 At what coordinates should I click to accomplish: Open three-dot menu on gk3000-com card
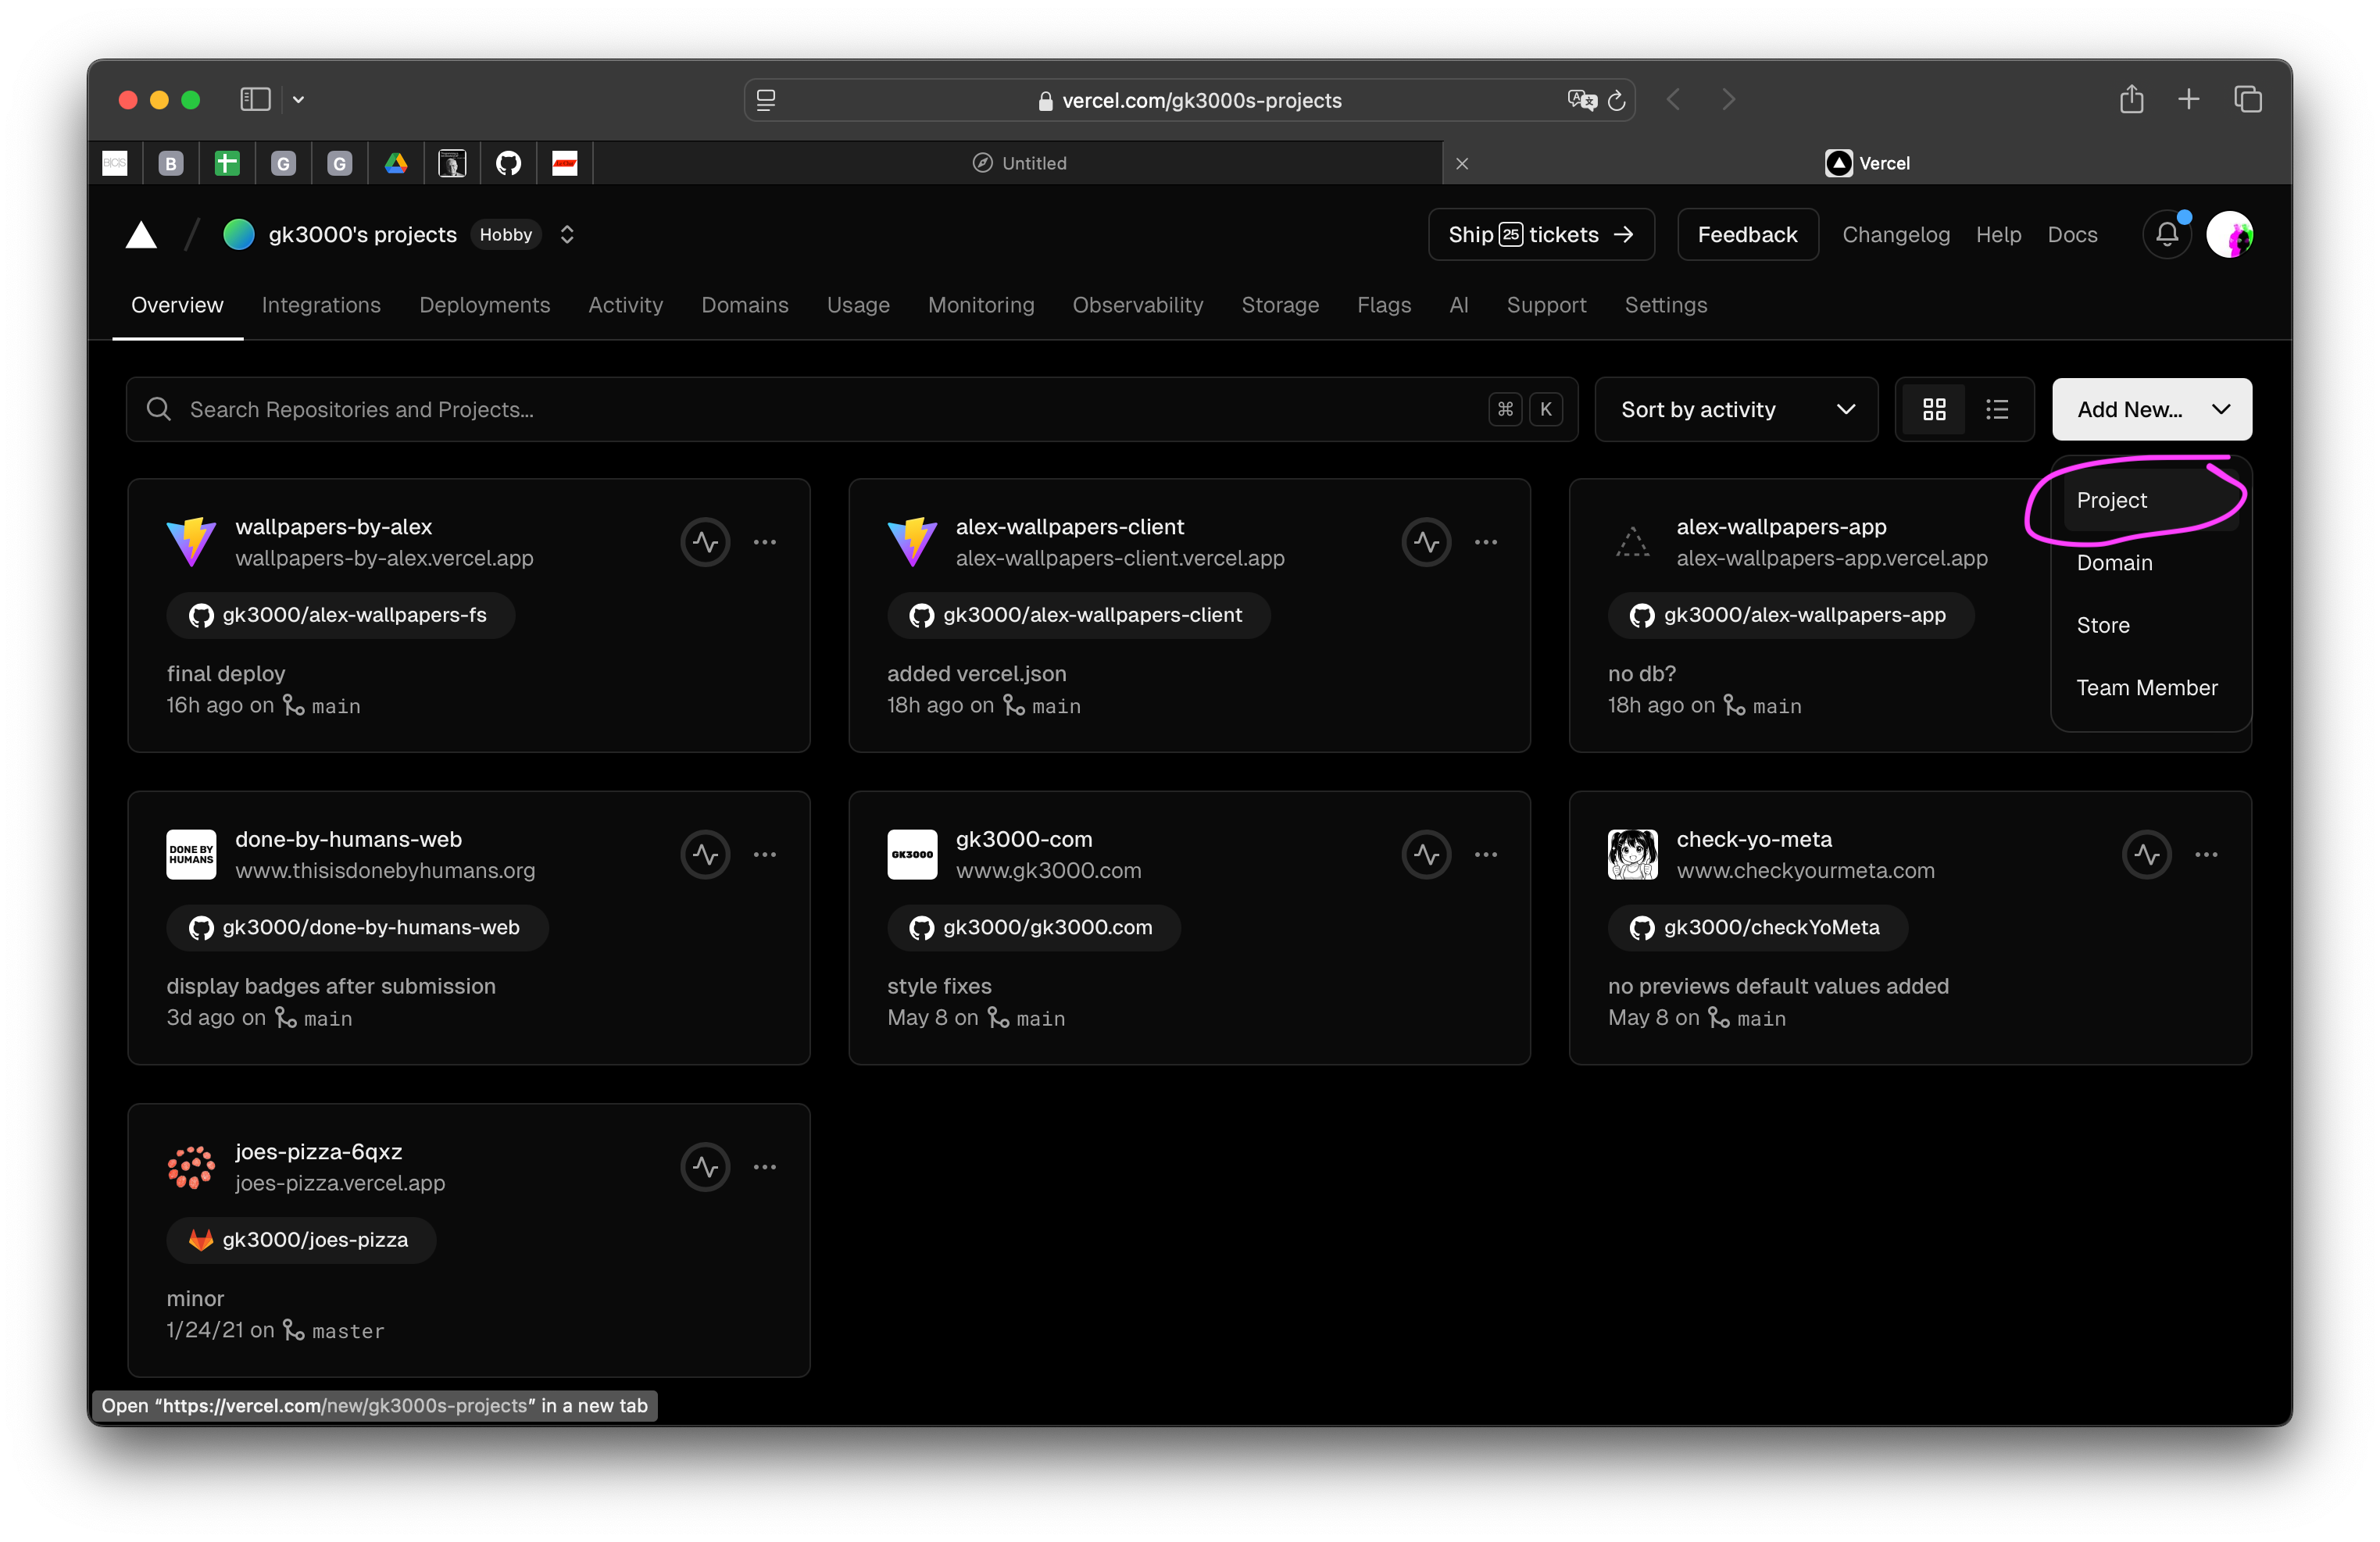point(1485,855)
